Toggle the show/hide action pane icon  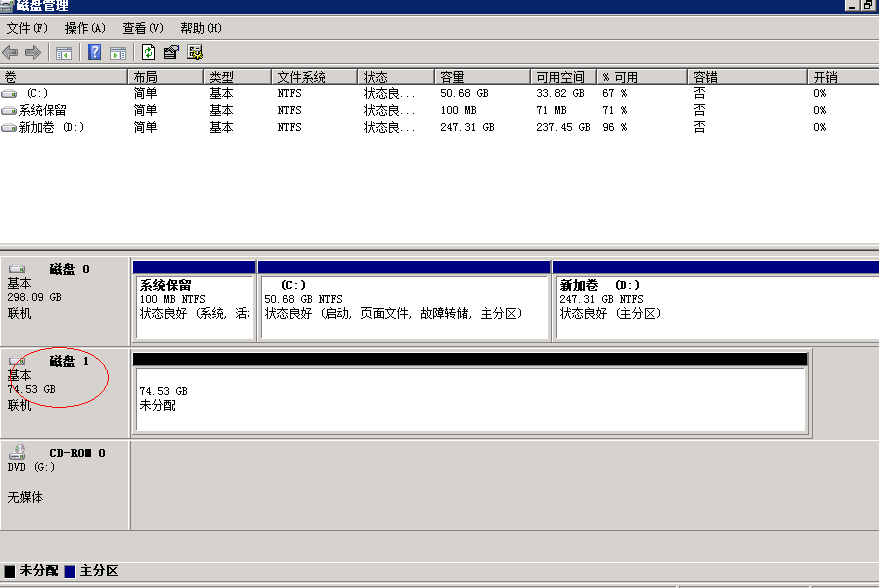pos(118,53)
